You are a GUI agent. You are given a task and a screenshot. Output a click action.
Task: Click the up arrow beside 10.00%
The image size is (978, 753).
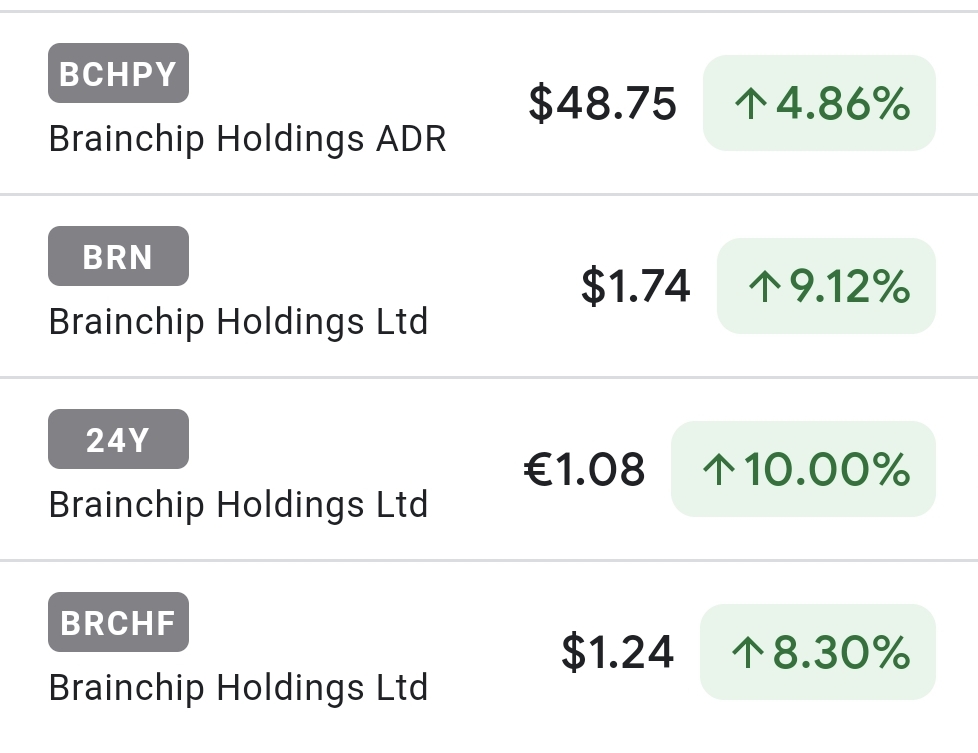pyautogui.click(x=718, y=470)
